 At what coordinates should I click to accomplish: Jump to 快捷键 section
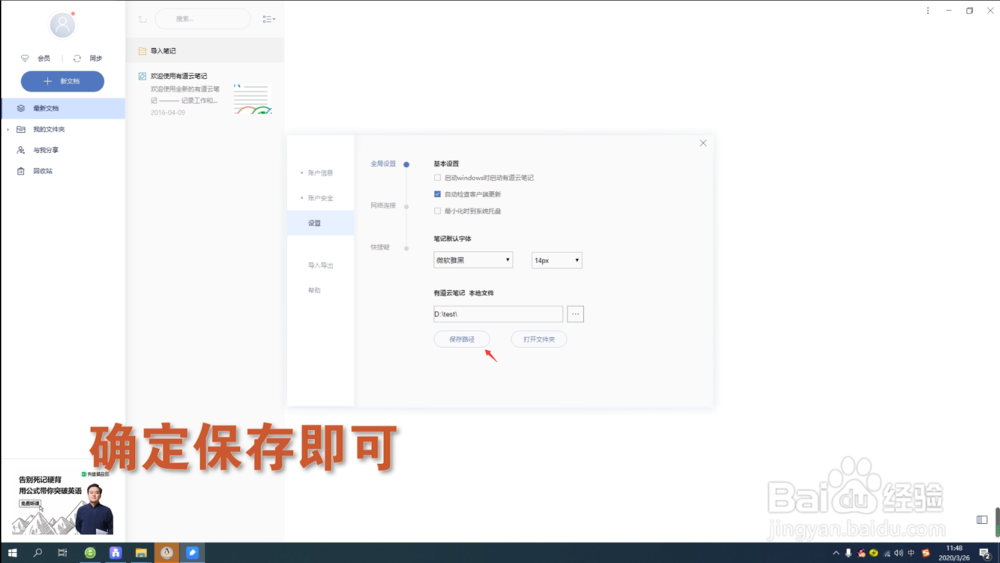(x=380, y=247)
